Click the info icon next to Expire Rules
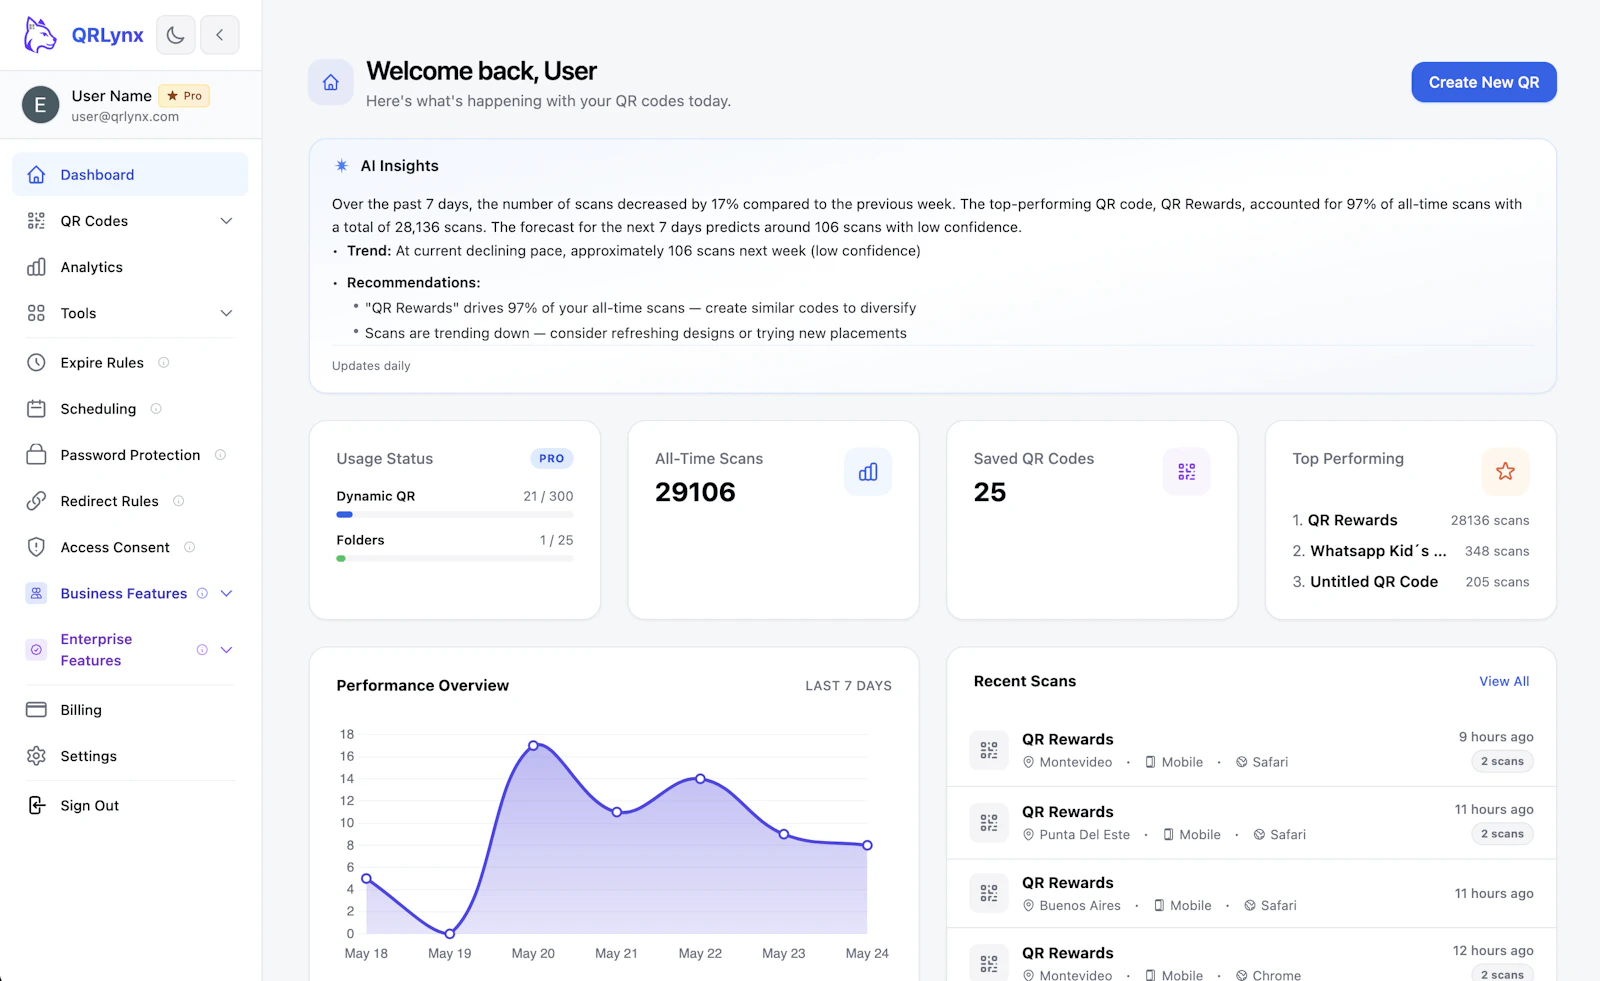 point(164,363)
